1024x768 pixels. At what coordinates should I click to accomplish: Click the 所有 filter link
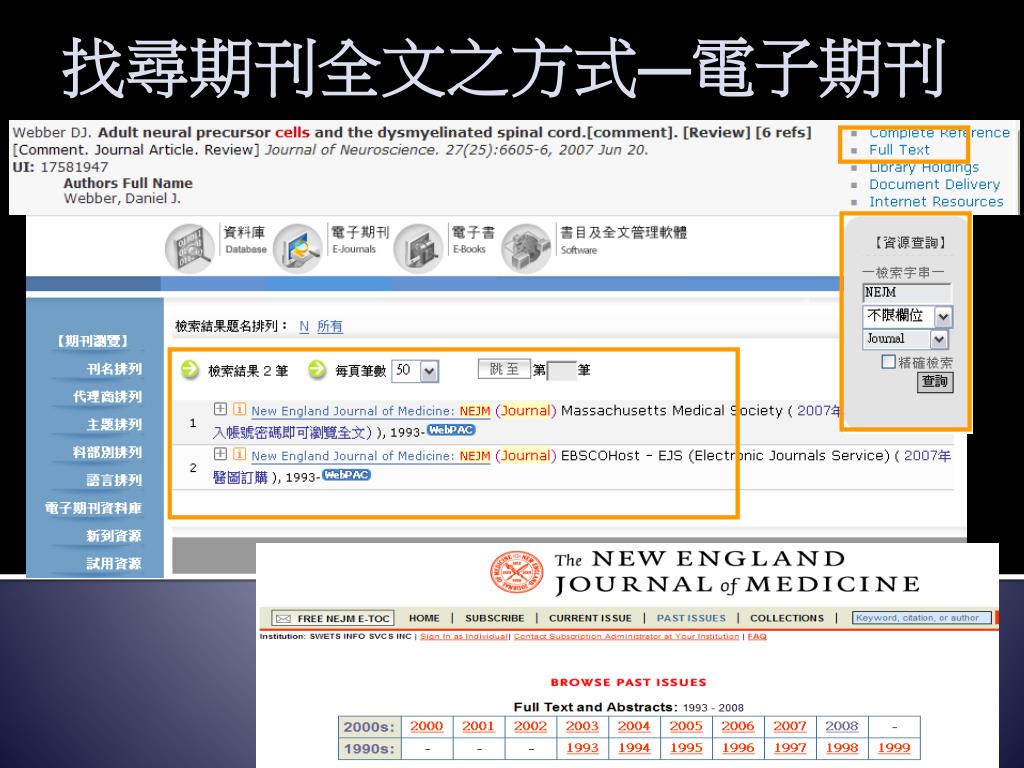[x=330, y=326]
